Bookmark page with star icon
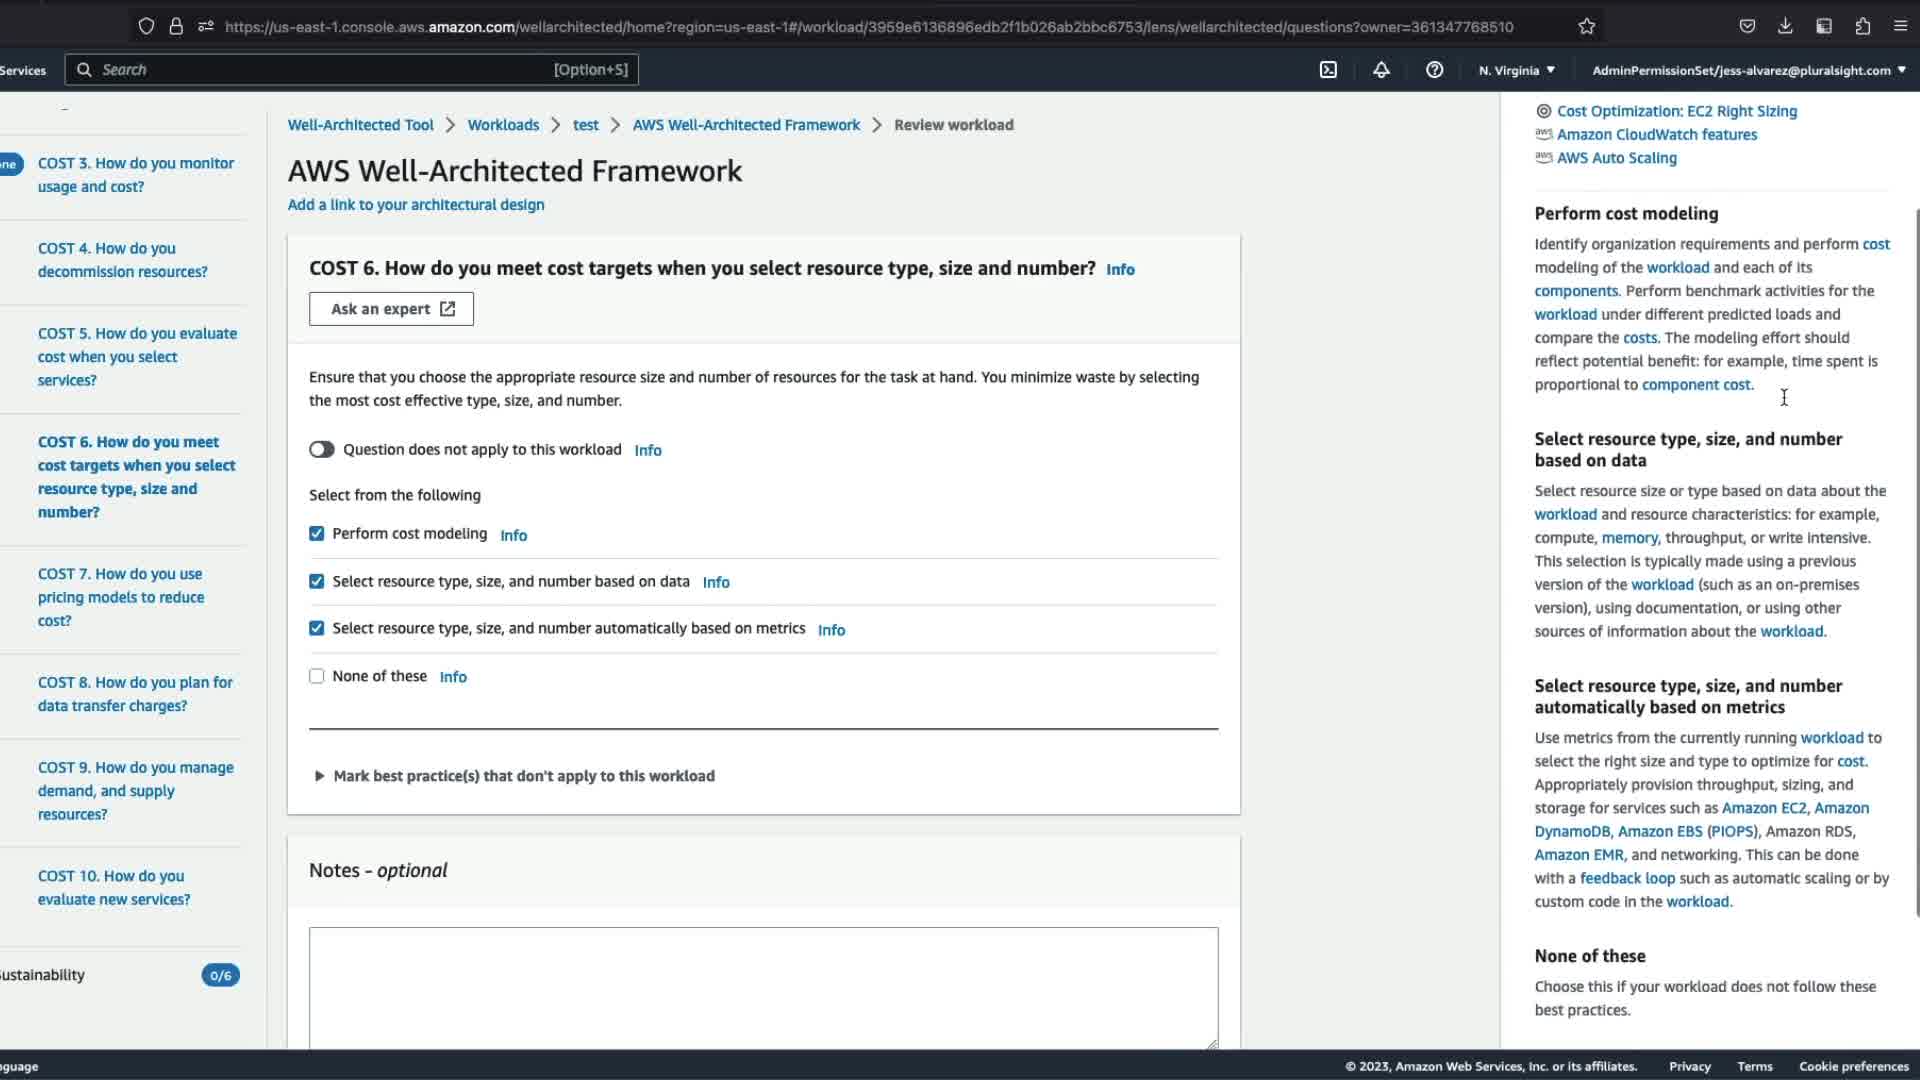1920x1080 pixels. pyautogui.click(x=1587, y=27)
